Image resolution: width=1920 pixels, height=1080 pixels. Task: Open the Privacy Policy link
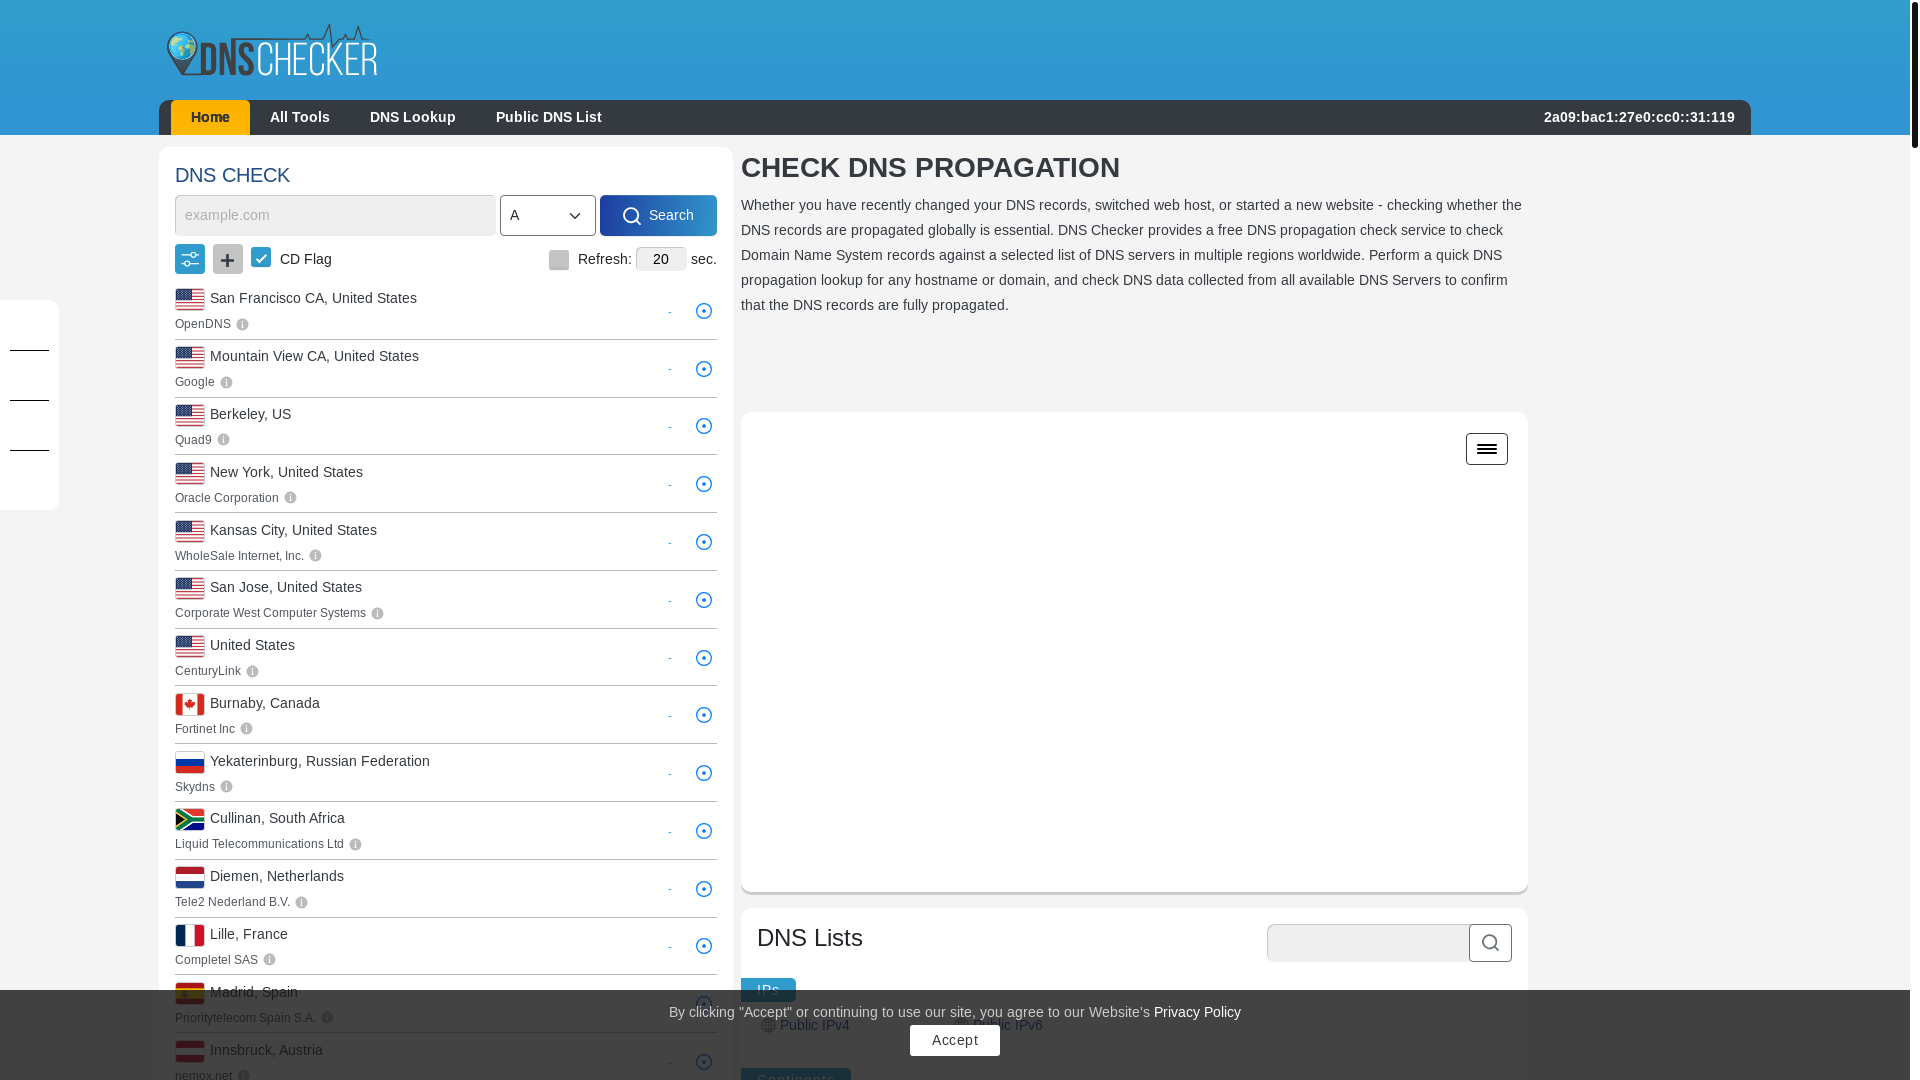point(1197,1012)
